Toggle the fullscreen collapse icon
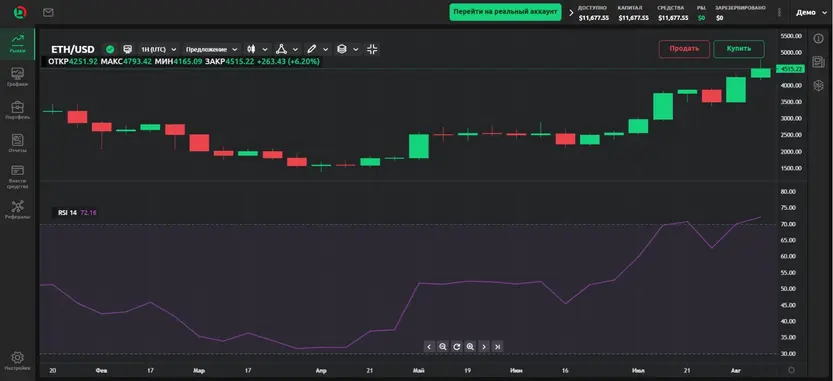This screenshot has height=381, width=833. pos(372,49)
